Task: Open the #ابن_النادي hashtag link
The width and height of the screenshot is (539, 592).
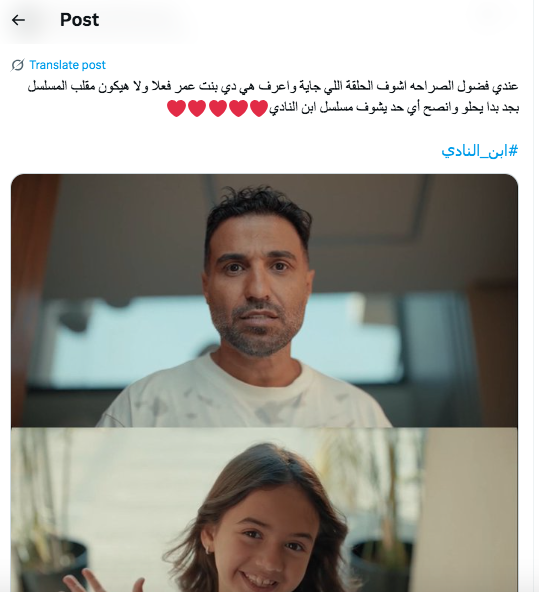Action: (x=480, y=151)
